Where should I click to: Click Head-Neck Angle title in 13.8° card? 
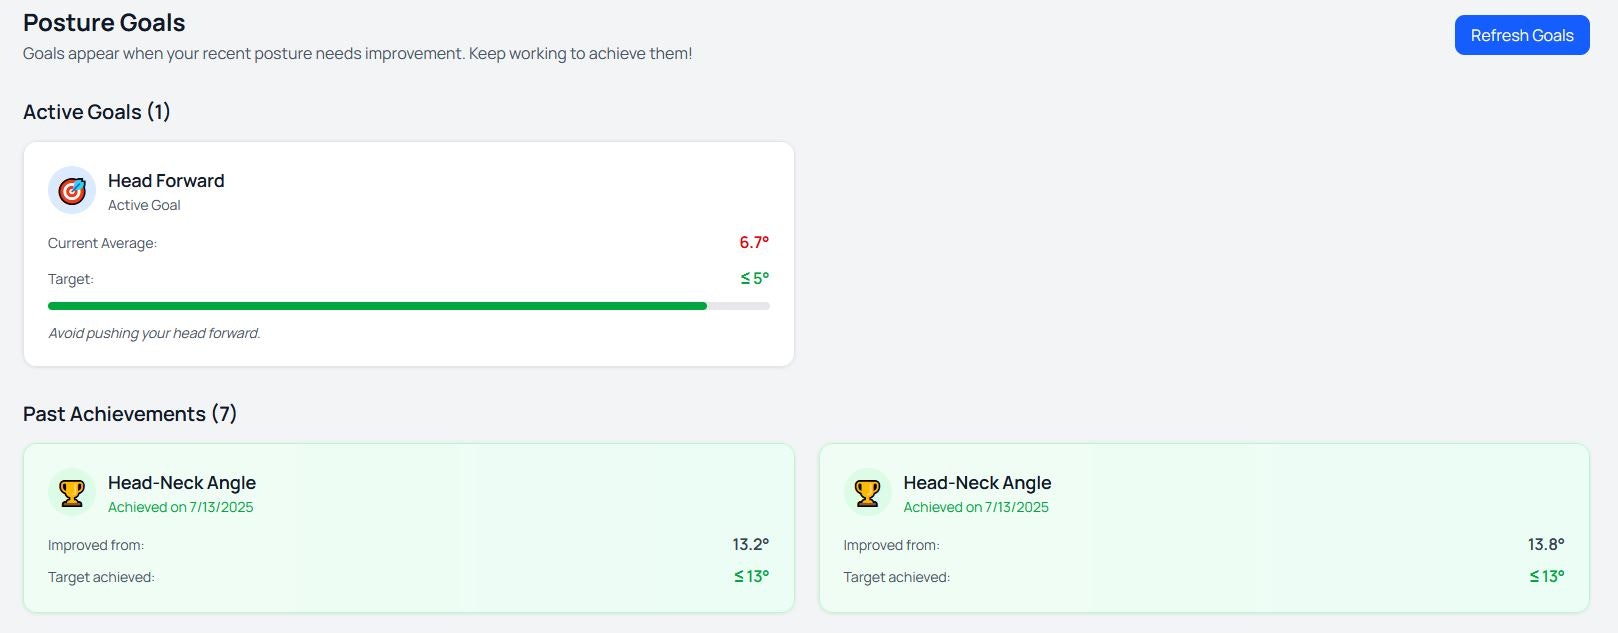(x=977, y=483)
